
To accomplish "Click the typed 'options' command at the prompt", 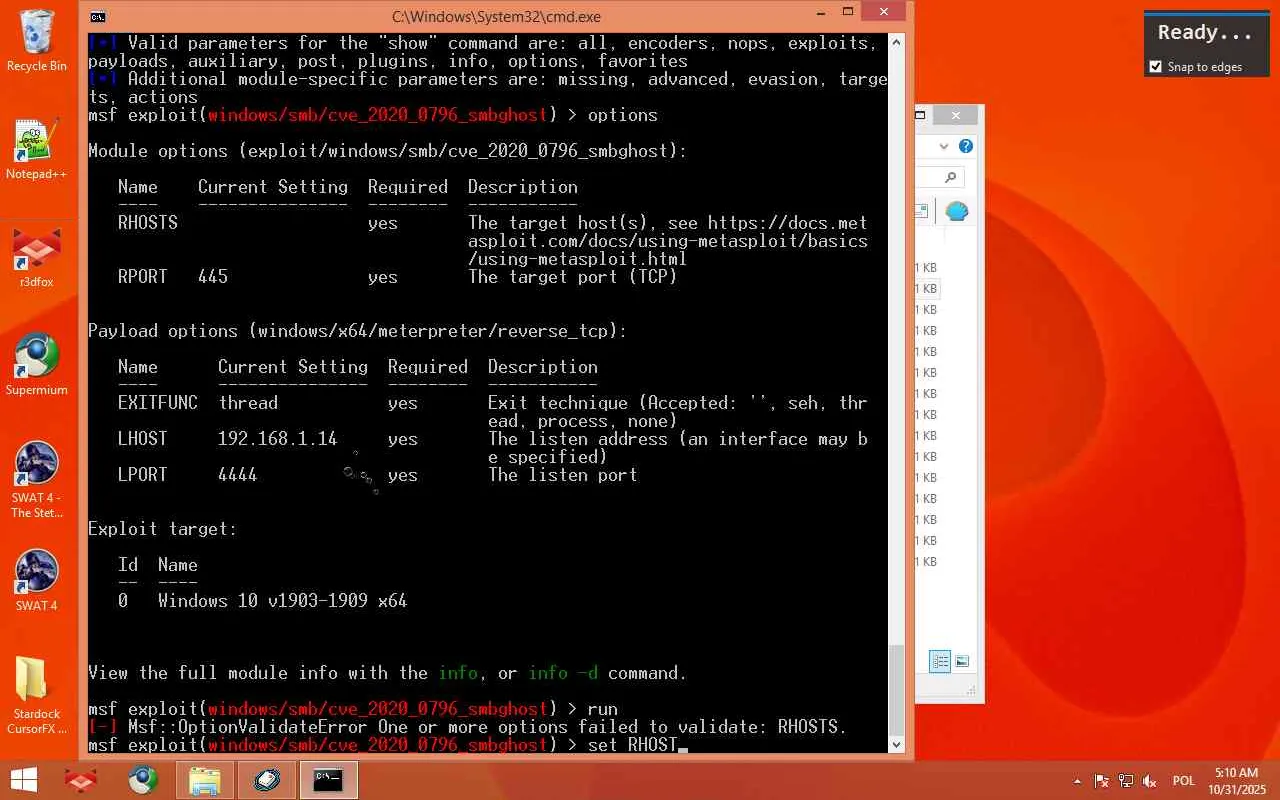I will pos(623,115).
